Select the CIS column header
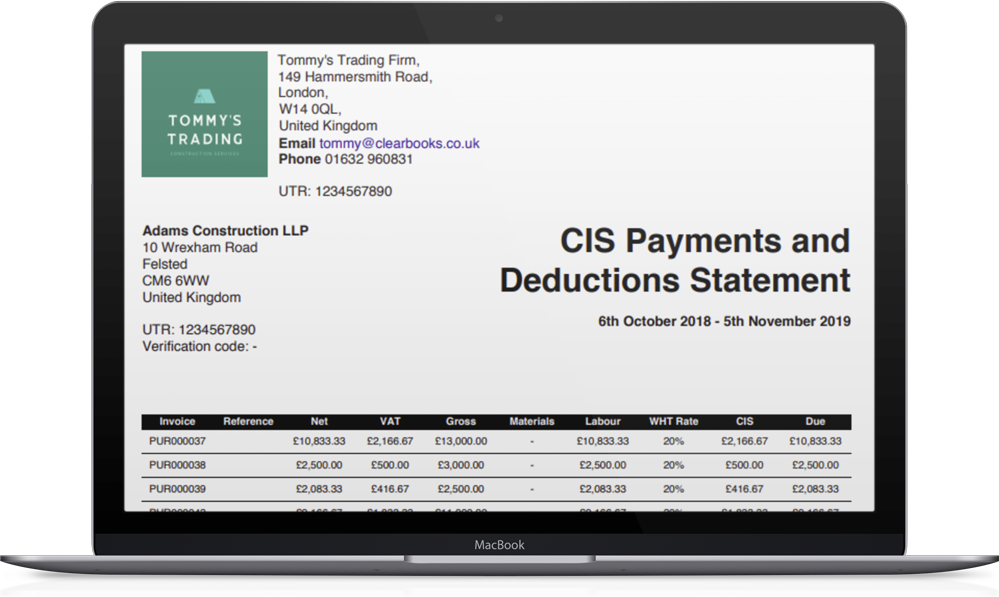Image resolution: width=999 pixels, height=597 pixels. [744, 421]
